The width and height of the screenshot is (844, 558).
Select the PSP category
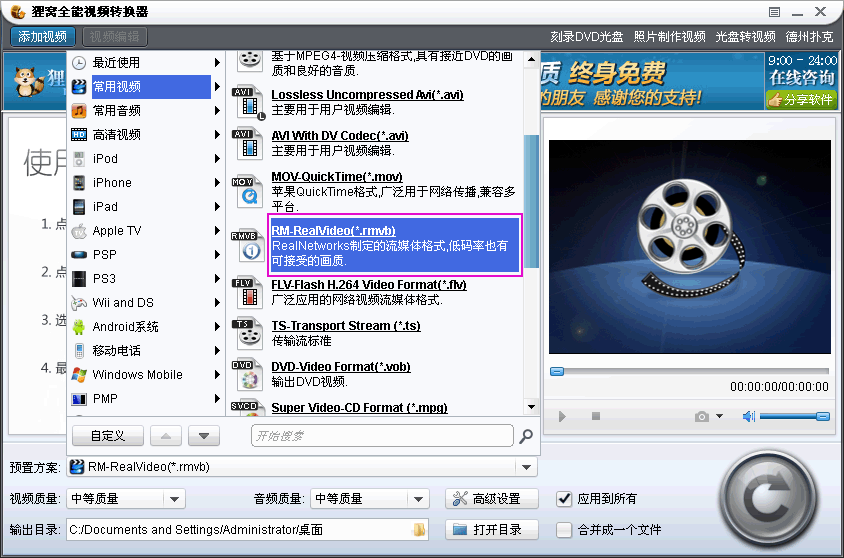[x=146, y=255]
